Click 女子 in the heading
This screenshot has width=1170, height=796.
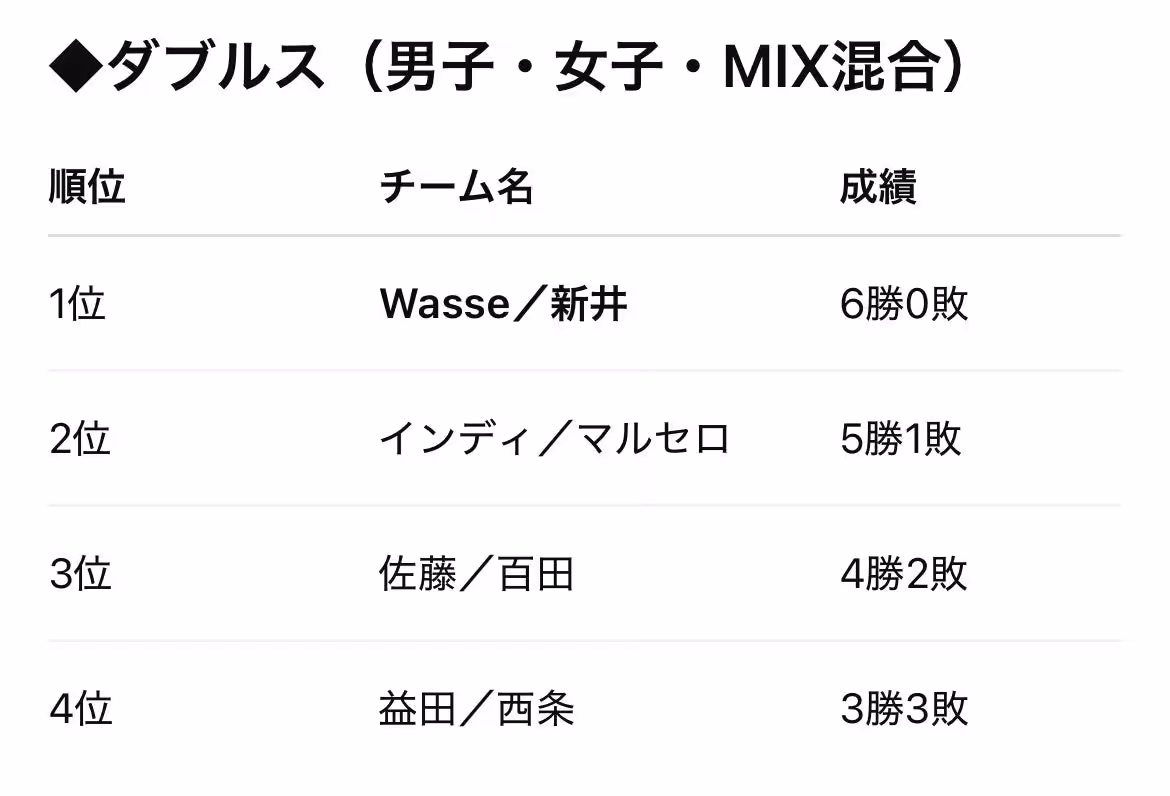610,67
